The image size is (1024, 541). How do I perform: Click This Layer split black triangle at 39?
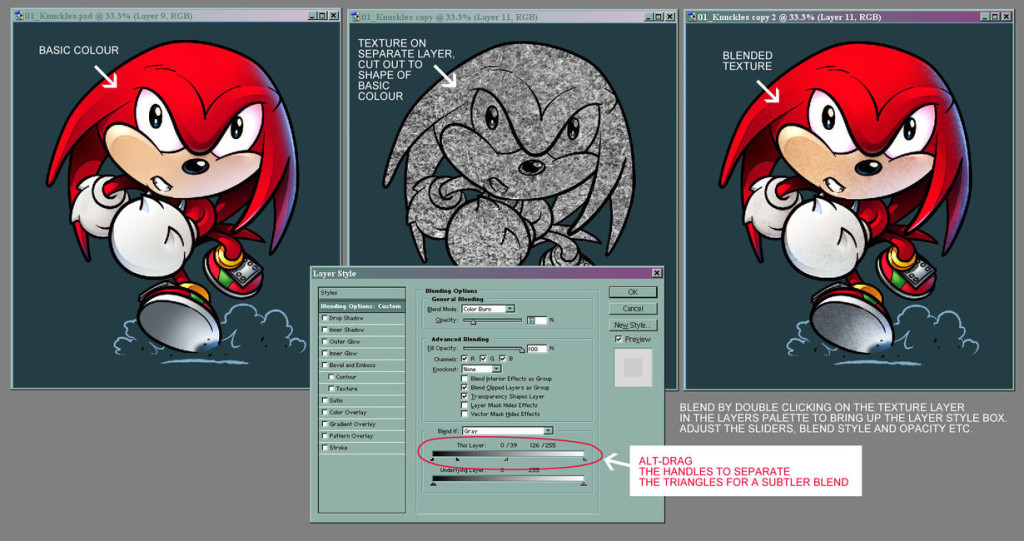pos(457,459)
